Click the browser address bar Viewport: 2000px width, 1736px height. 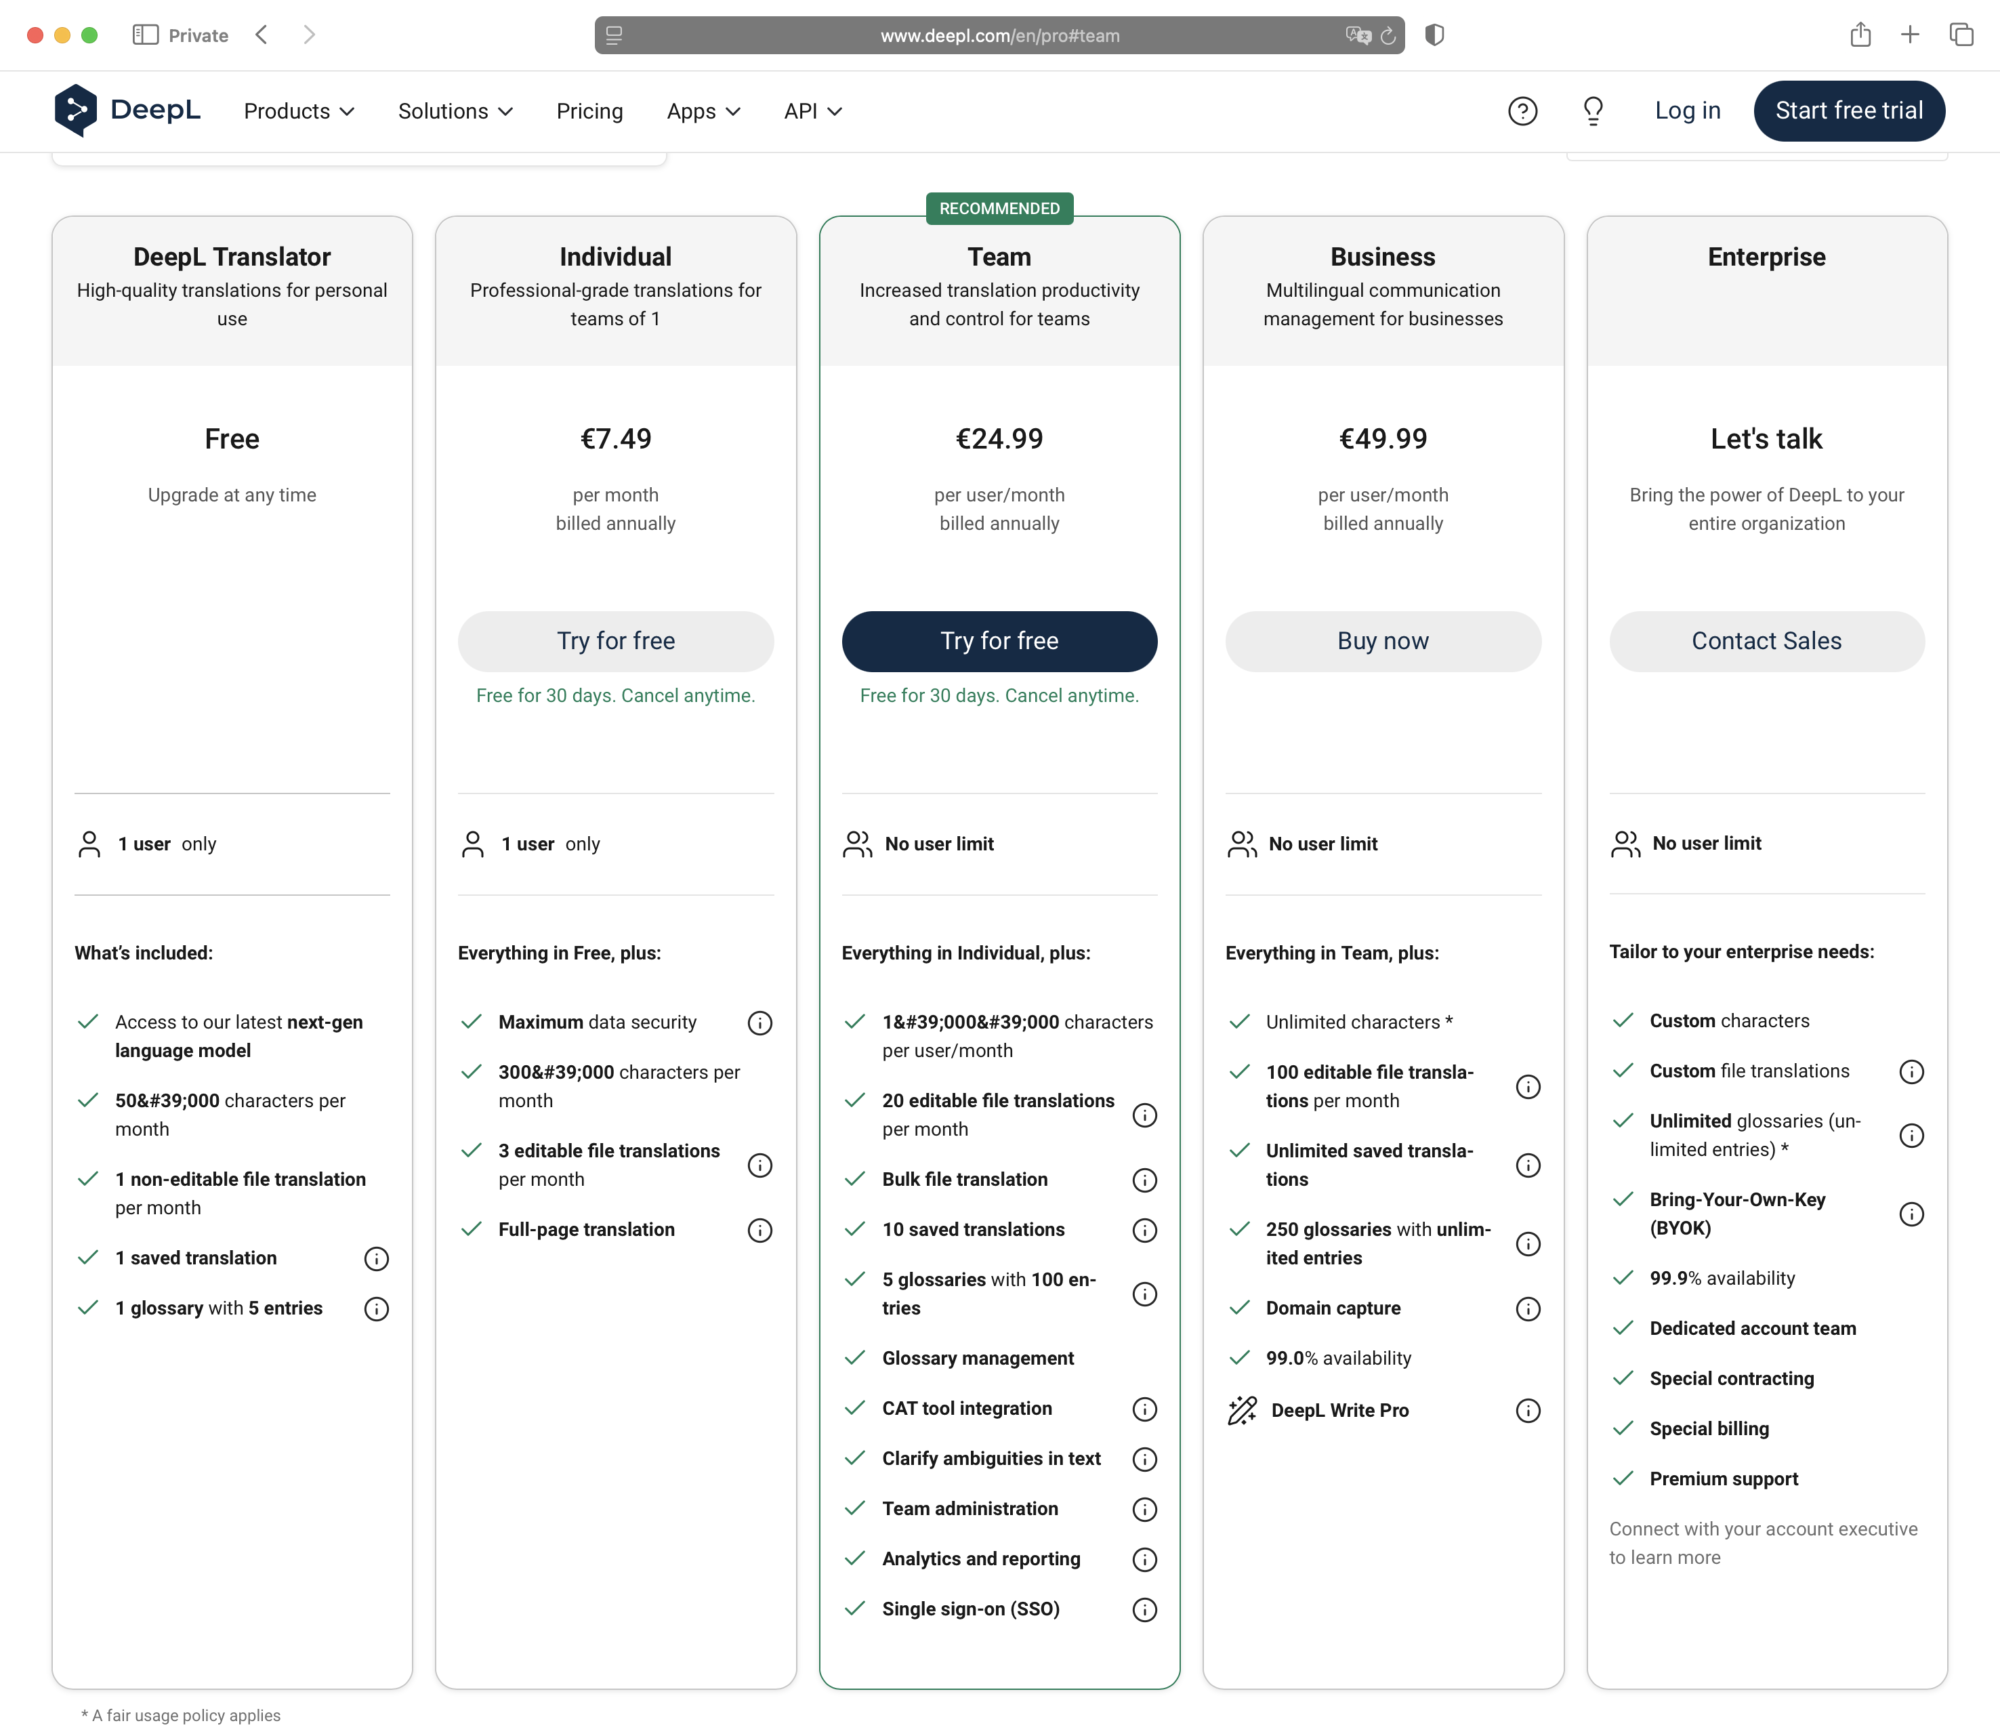coord(999,35)
